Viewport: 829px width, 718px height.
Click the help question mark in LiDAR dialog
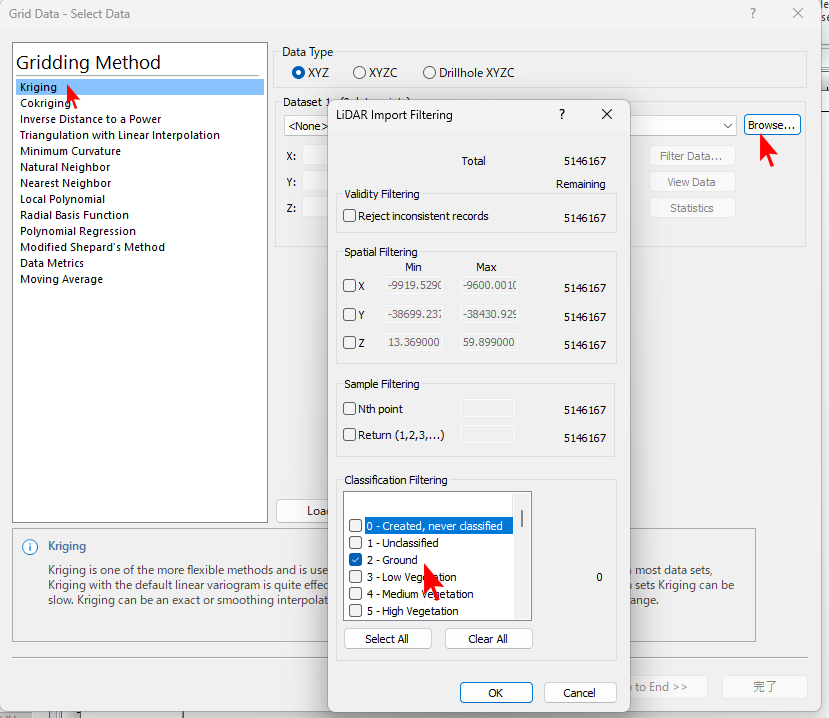[x=562, y=115]
